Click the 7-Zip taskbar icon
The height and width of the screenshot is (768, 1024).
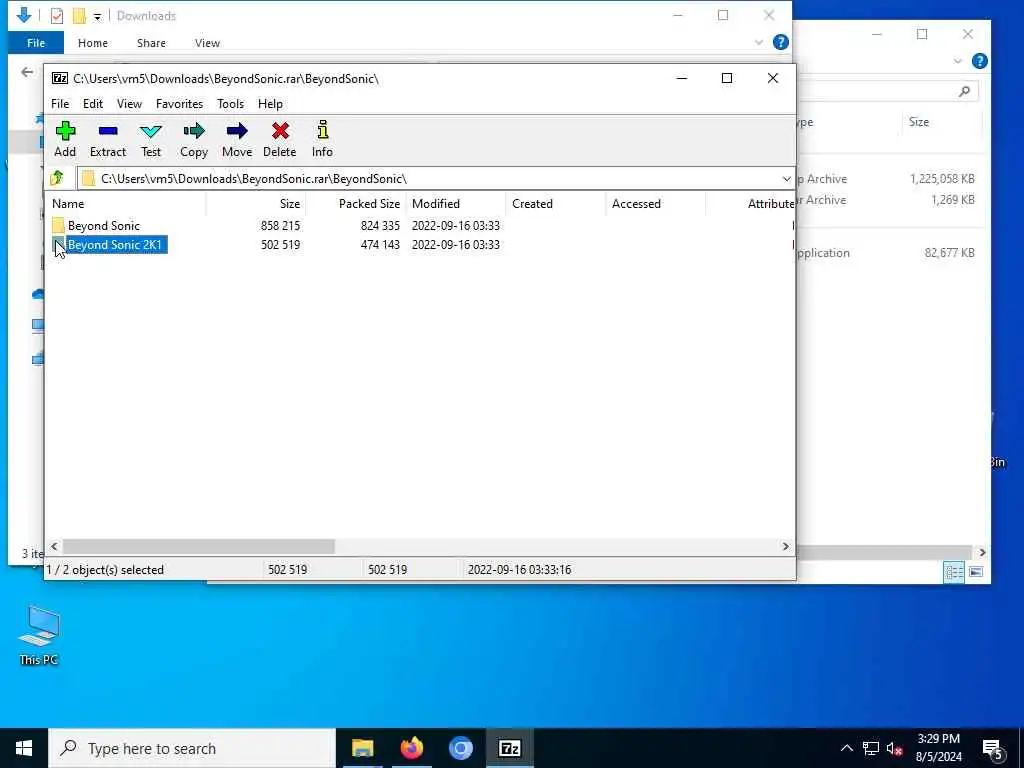click(x=509, y=748)
